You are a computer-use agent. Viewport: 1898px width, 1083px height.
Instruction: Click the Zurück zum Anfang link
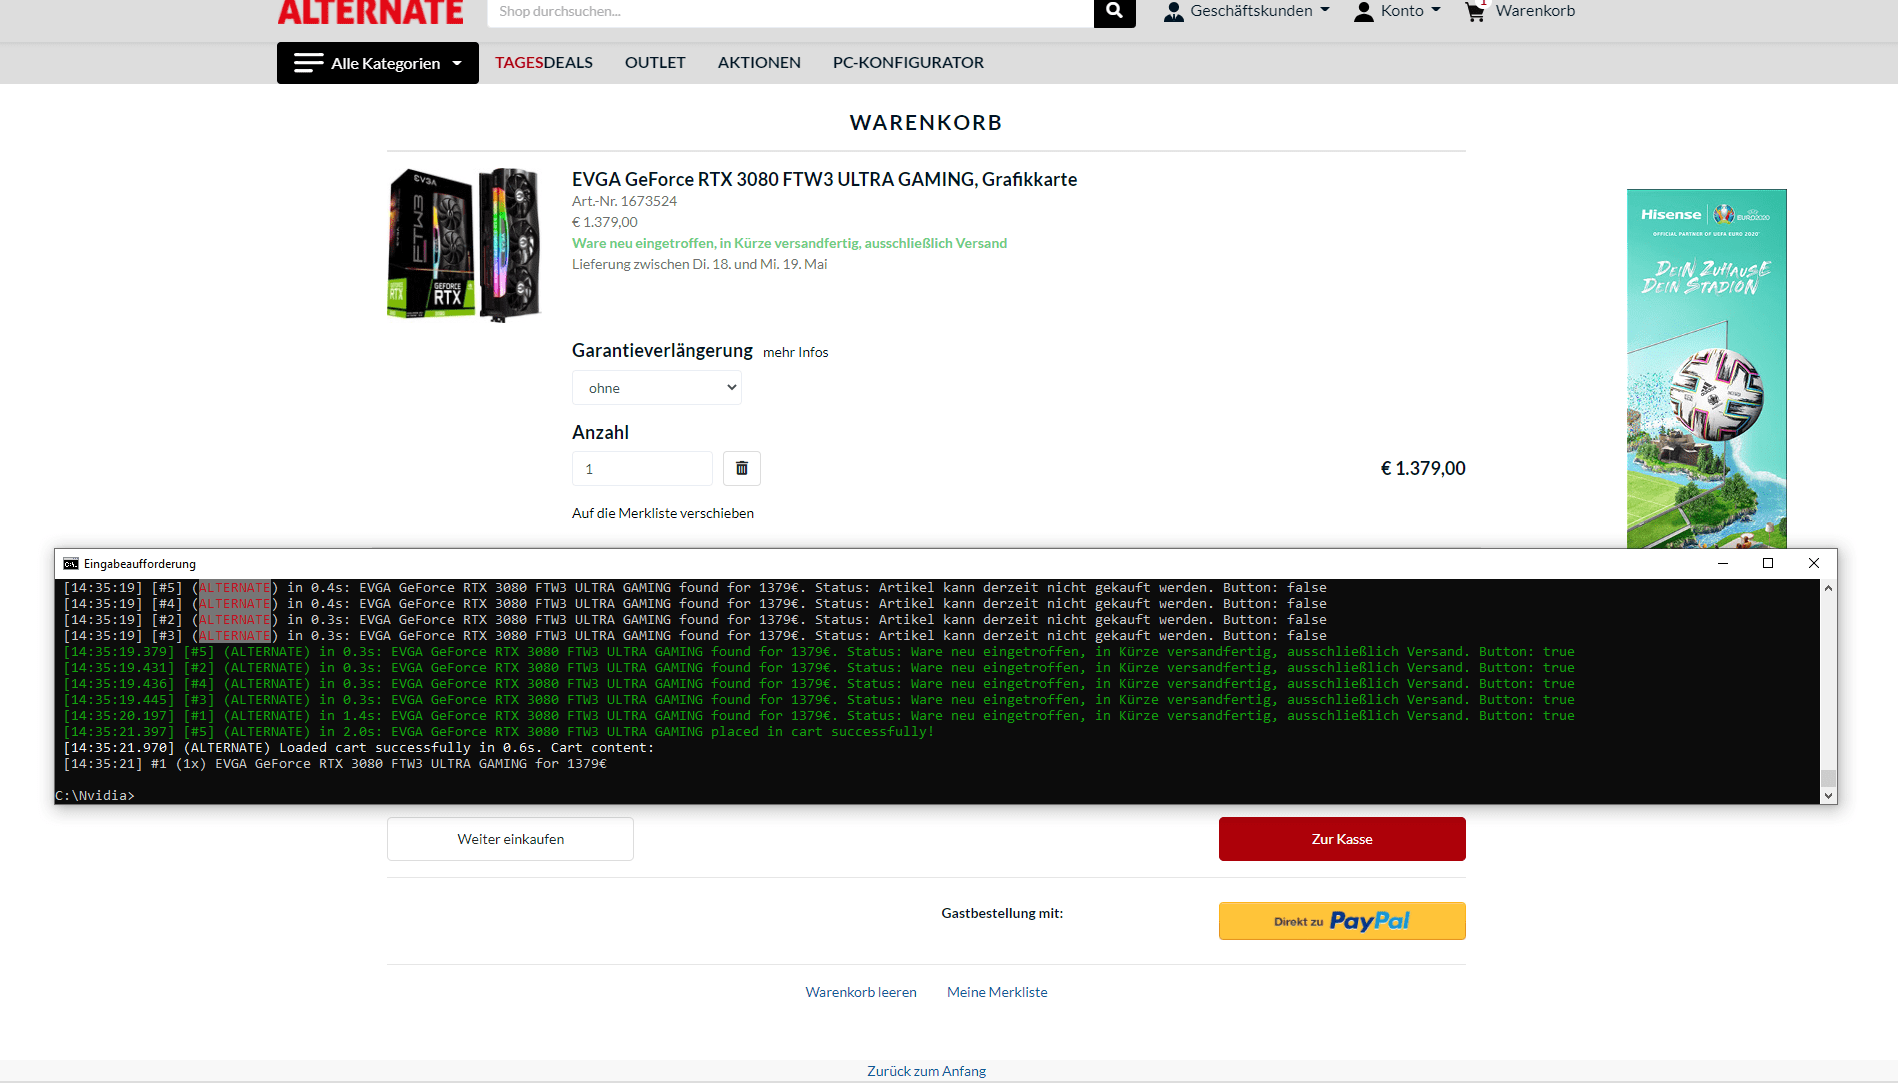coord(926,1071)
